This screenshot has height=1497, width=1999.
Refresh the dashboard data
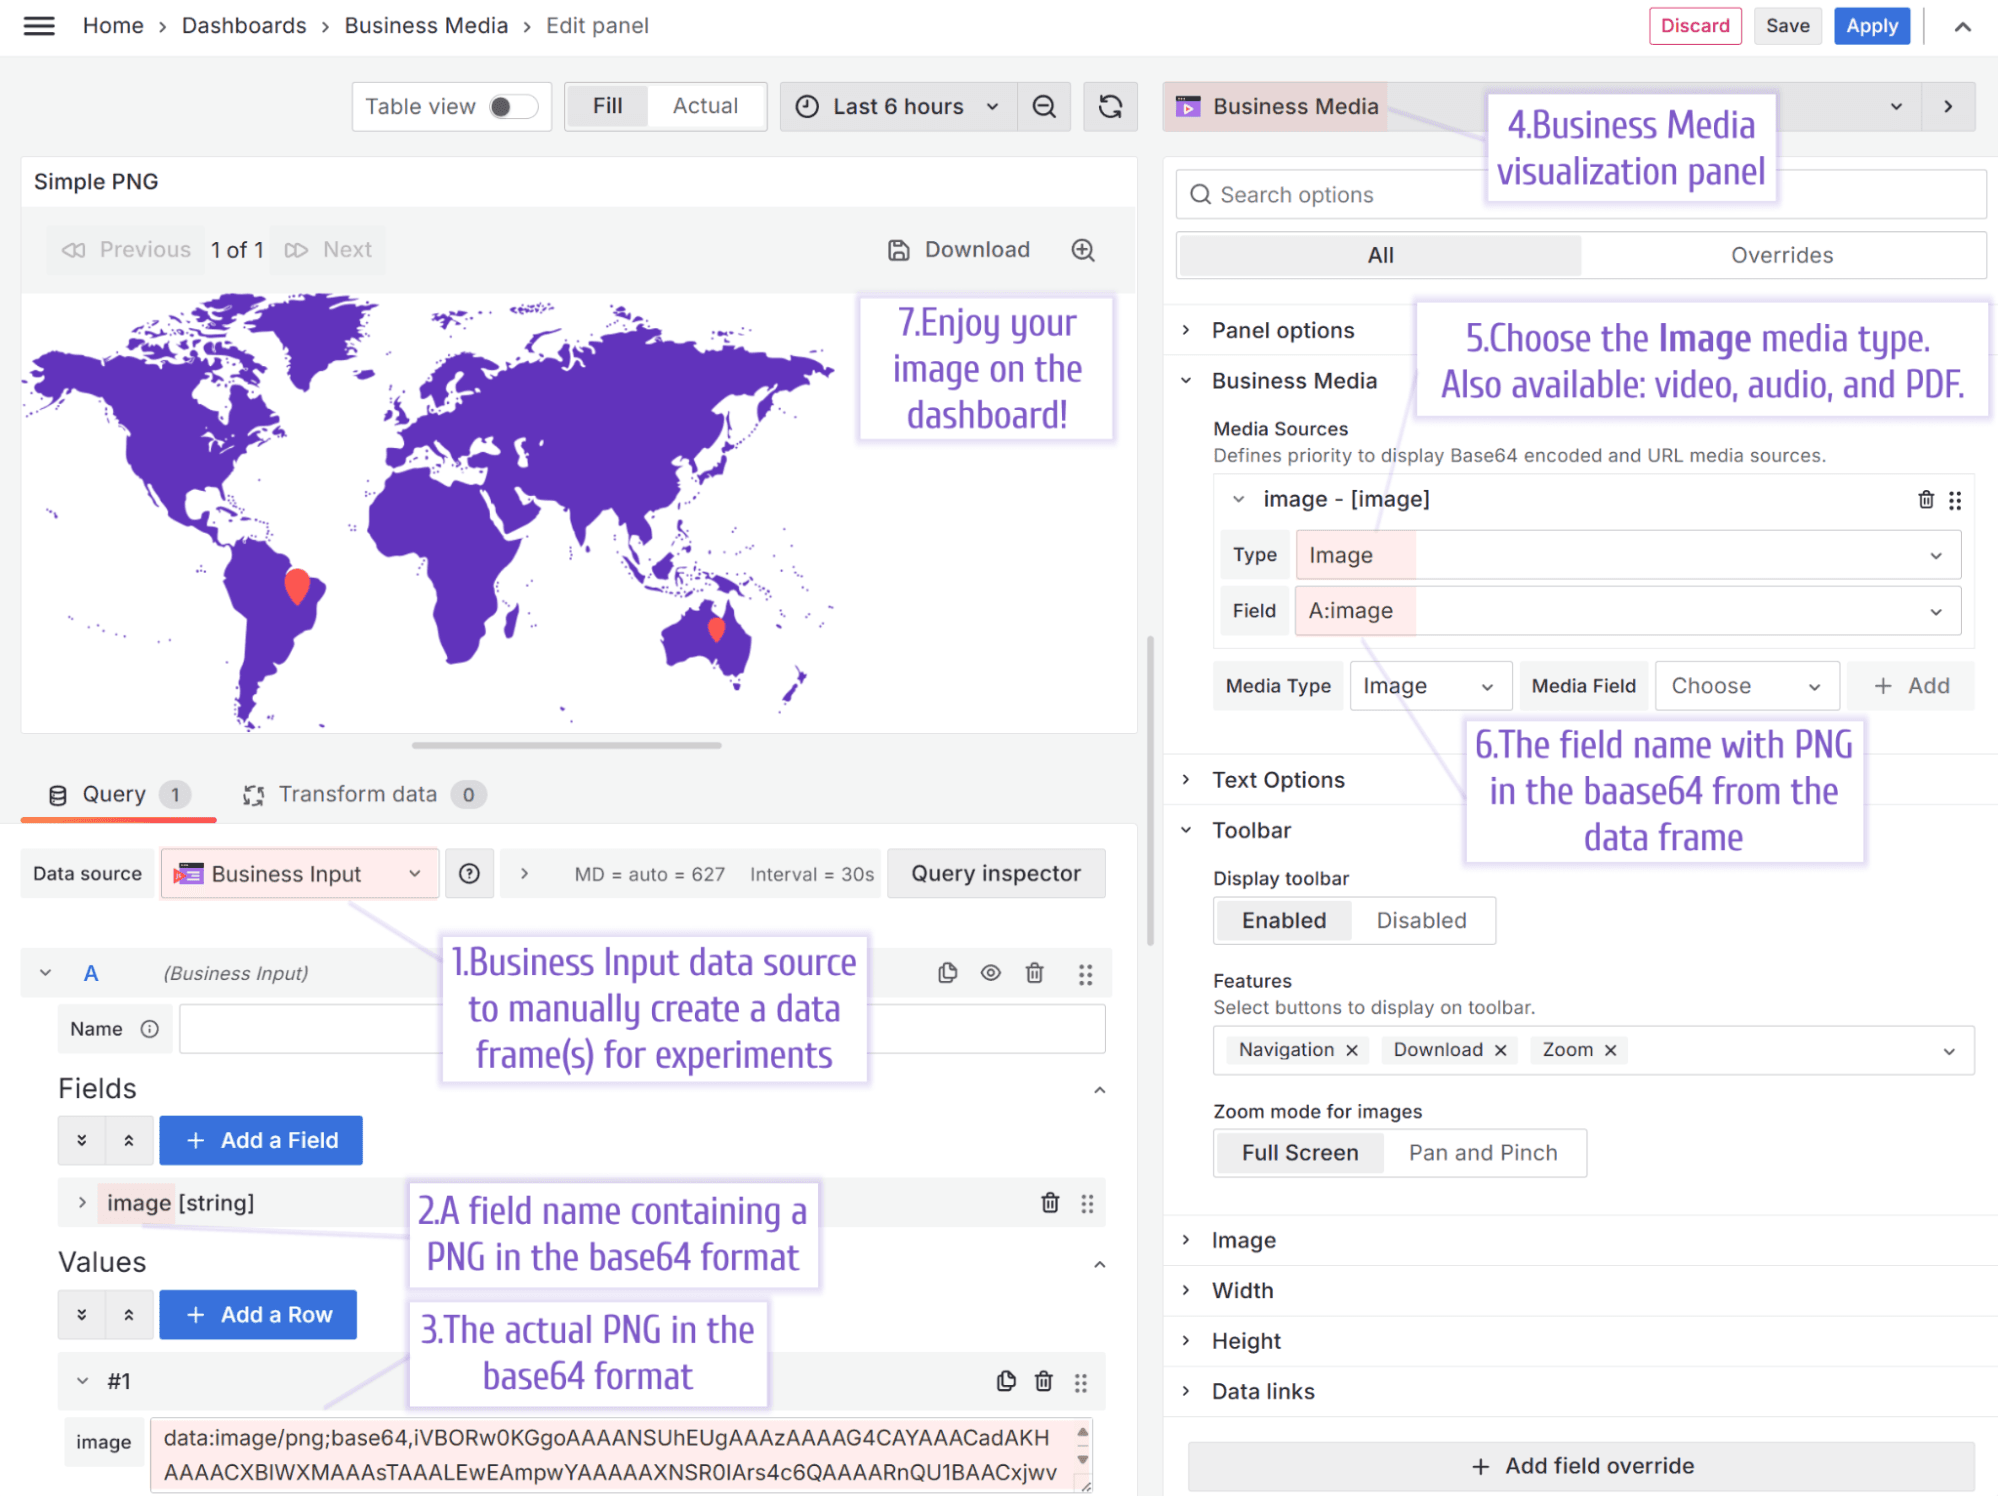[1110, 106]
